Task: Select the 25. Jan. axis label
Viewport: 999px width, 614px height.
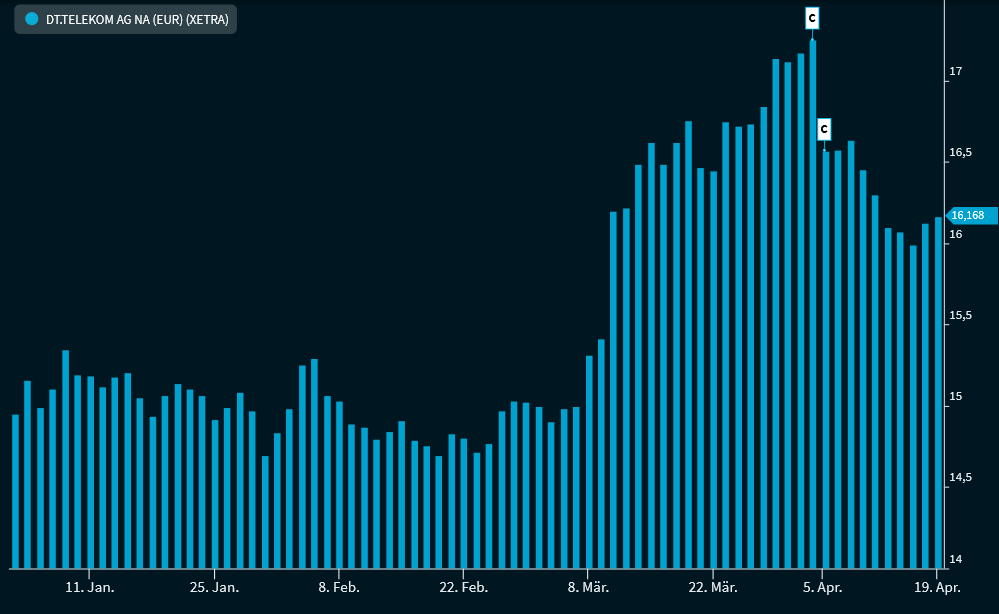Action: click(215, 588)
